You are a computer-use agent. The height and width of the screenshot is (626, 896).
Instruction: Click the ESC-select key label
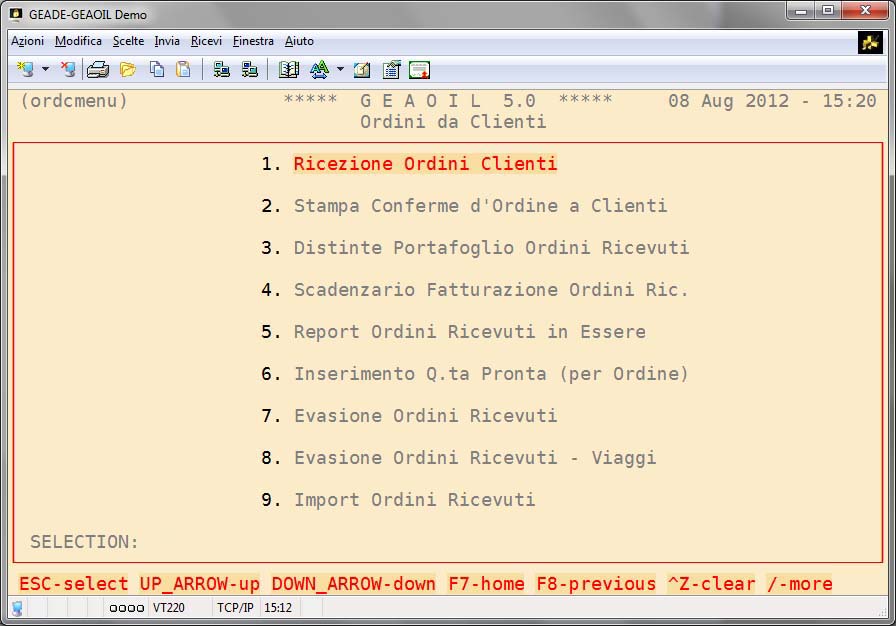74,584
